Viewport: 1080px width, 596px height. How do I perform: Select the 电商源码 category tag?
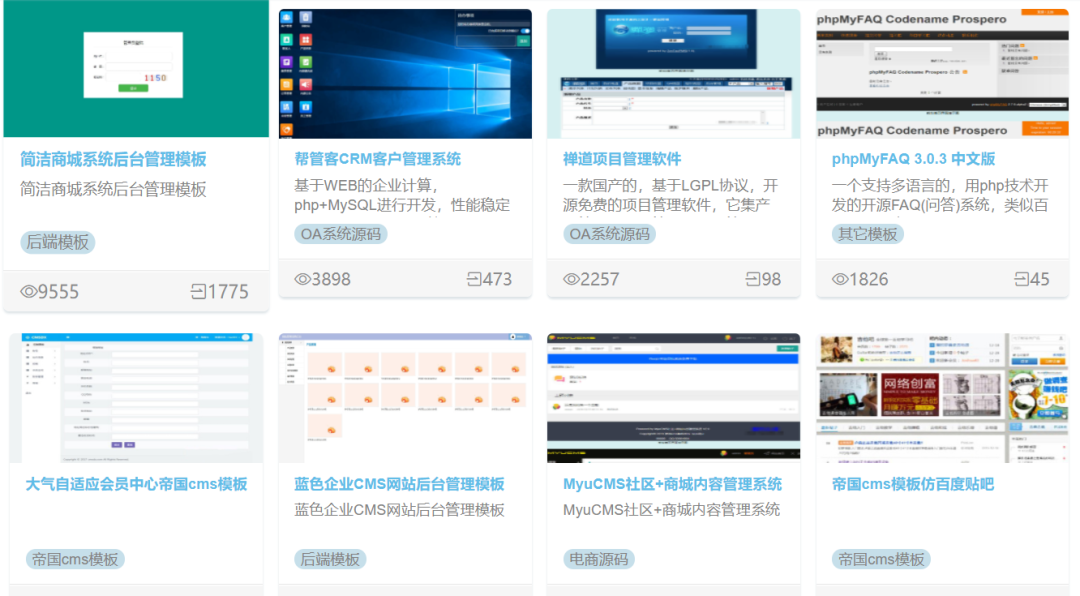pyautogui.click(x=600, y=560)
